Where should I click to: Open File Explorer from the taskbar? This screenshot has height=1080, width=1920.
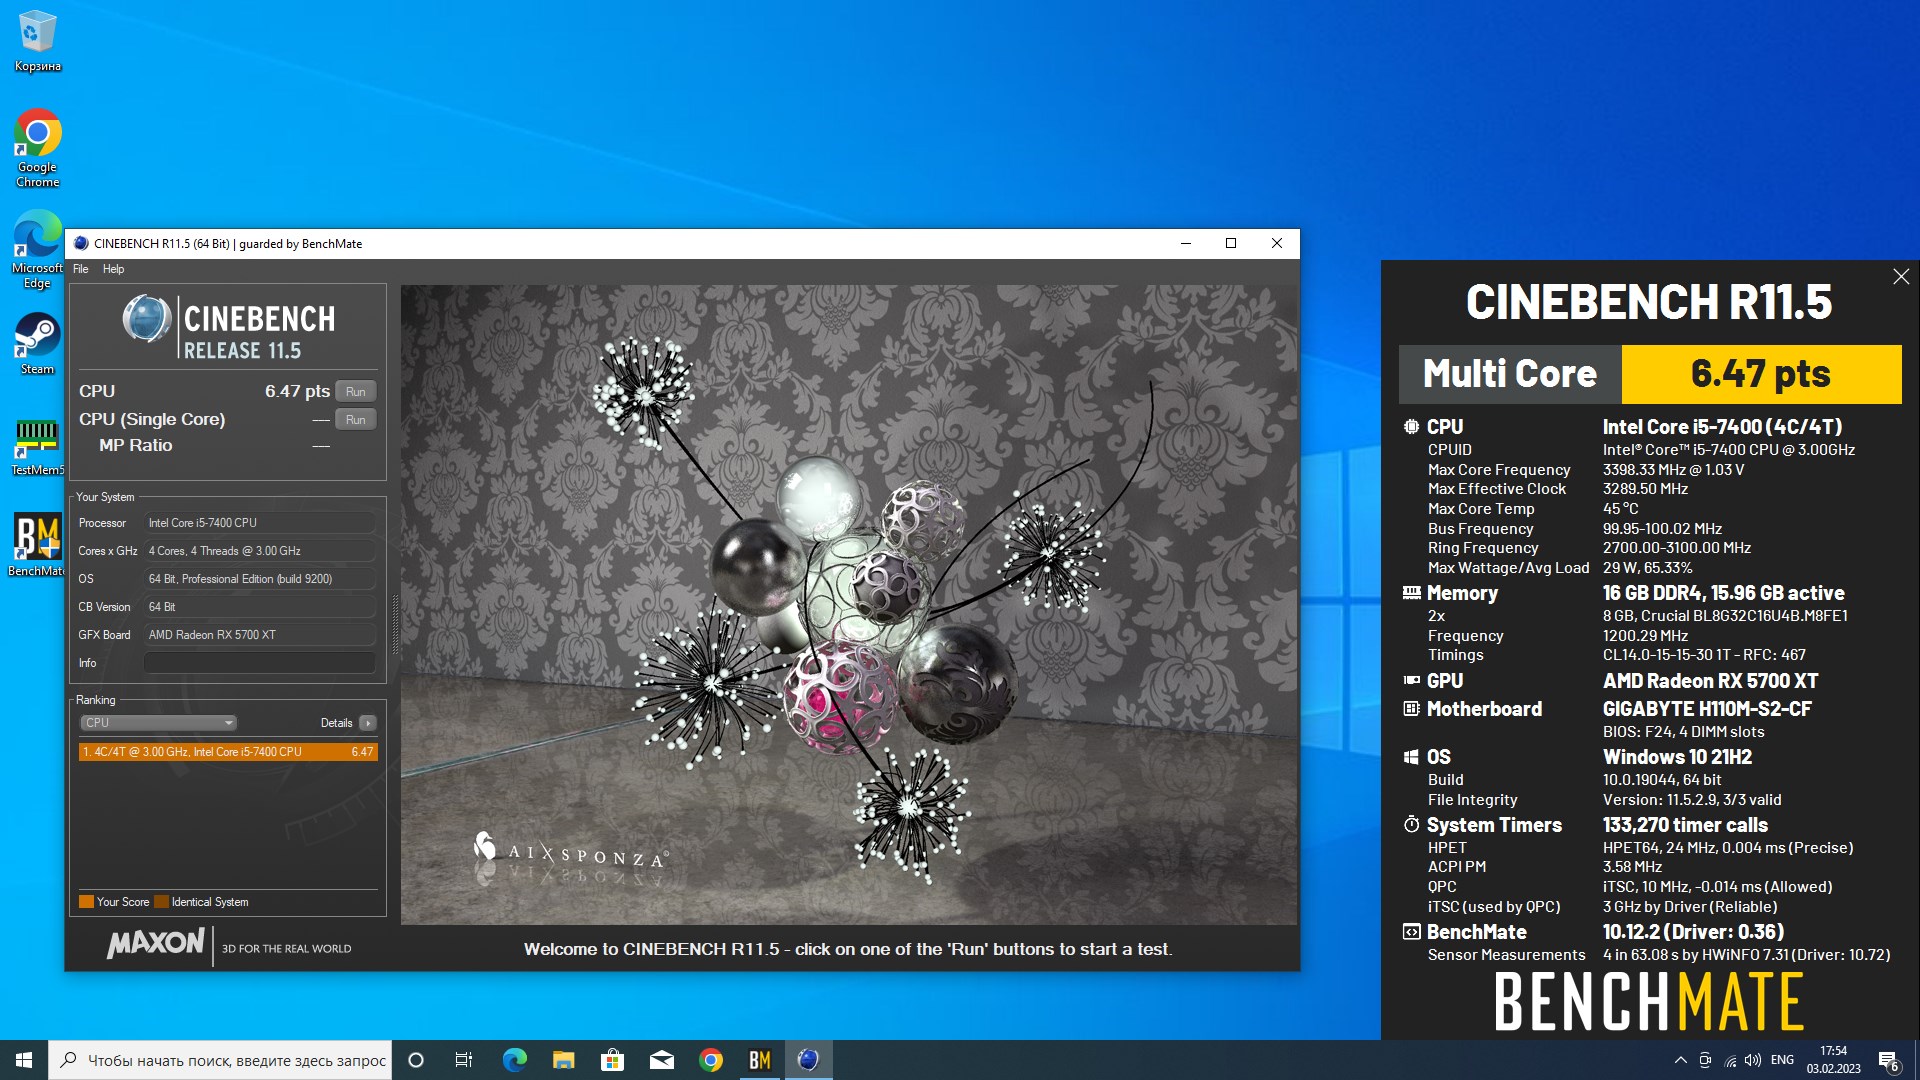point(563,1060)
